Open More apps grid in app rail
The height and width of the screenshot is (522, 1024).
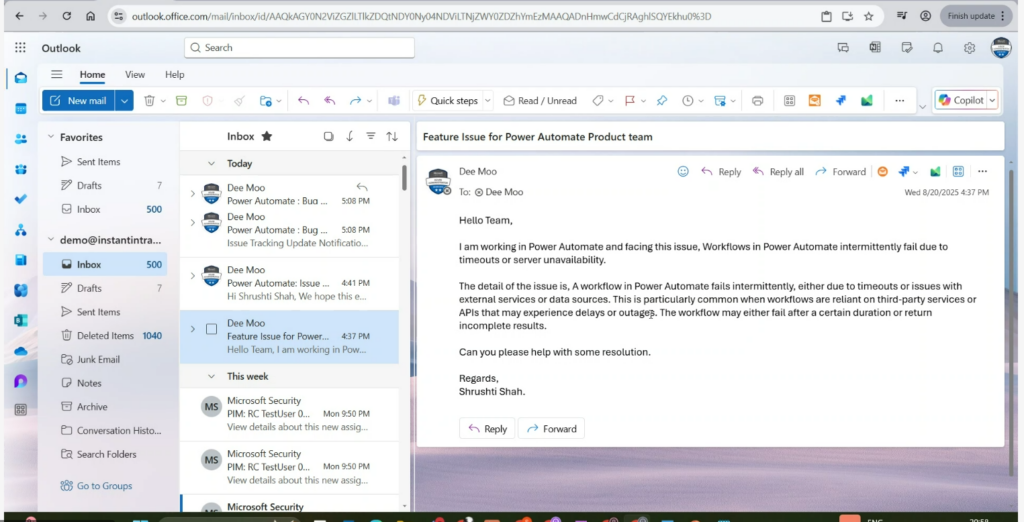tap(21, 410)
